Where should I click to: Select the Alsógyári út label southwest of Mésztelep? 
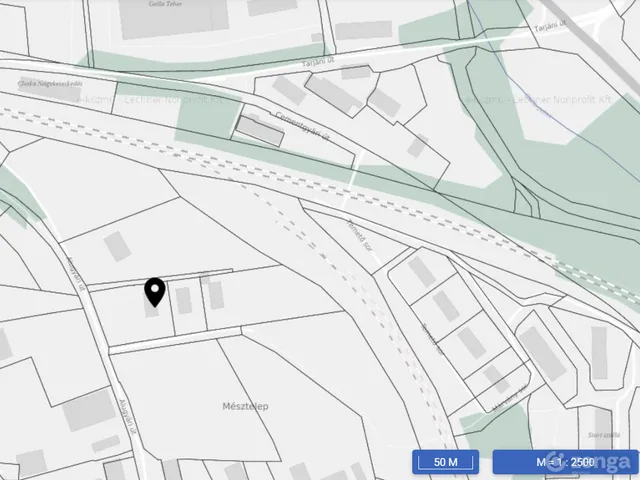[126, 416]
